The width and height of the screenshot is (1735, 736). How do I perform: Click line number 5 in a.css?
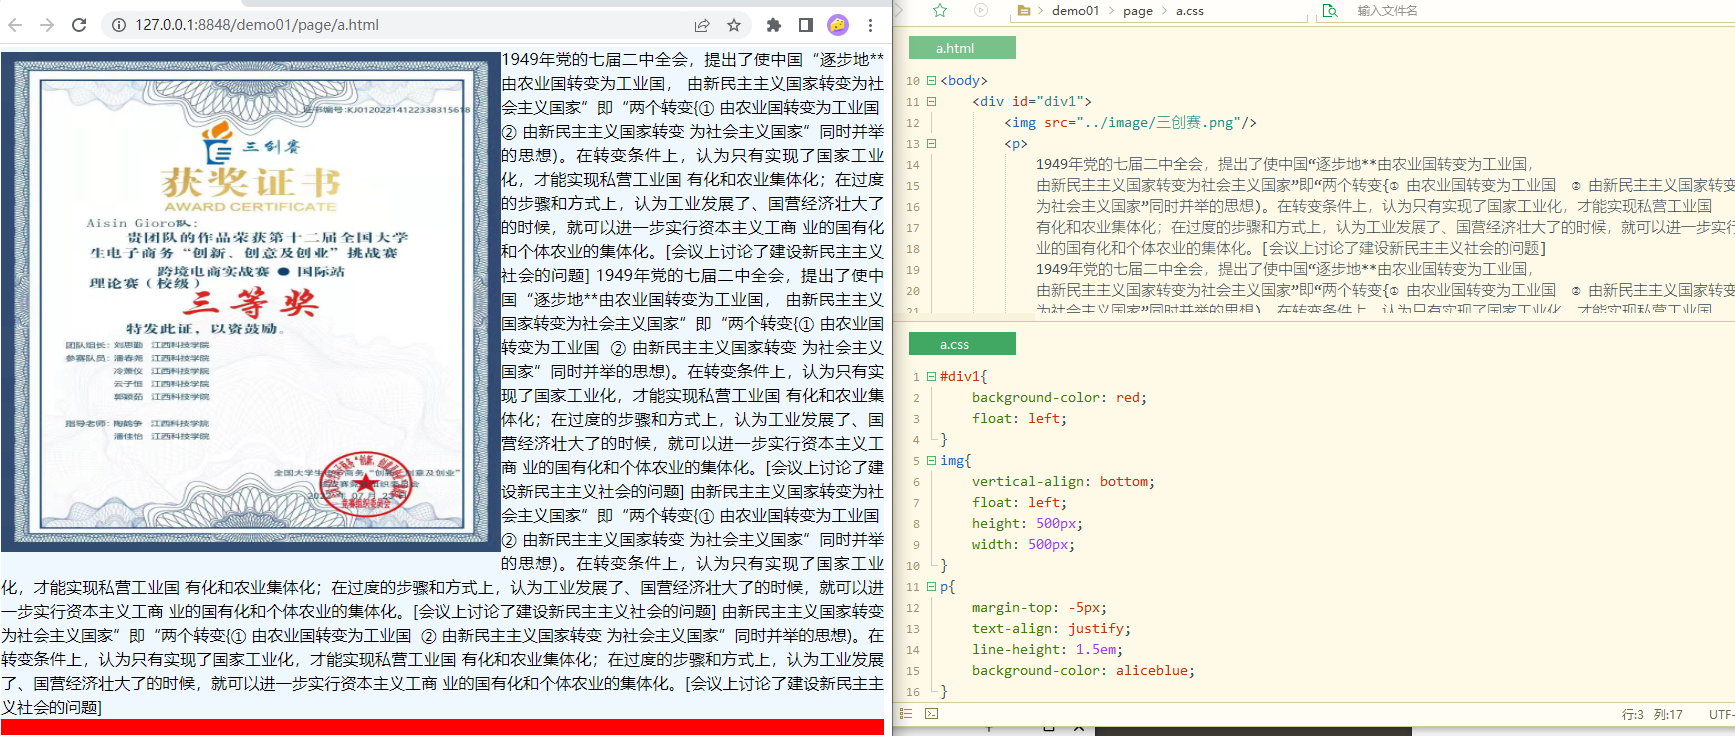pyautogui.click(x=915, y=461)
